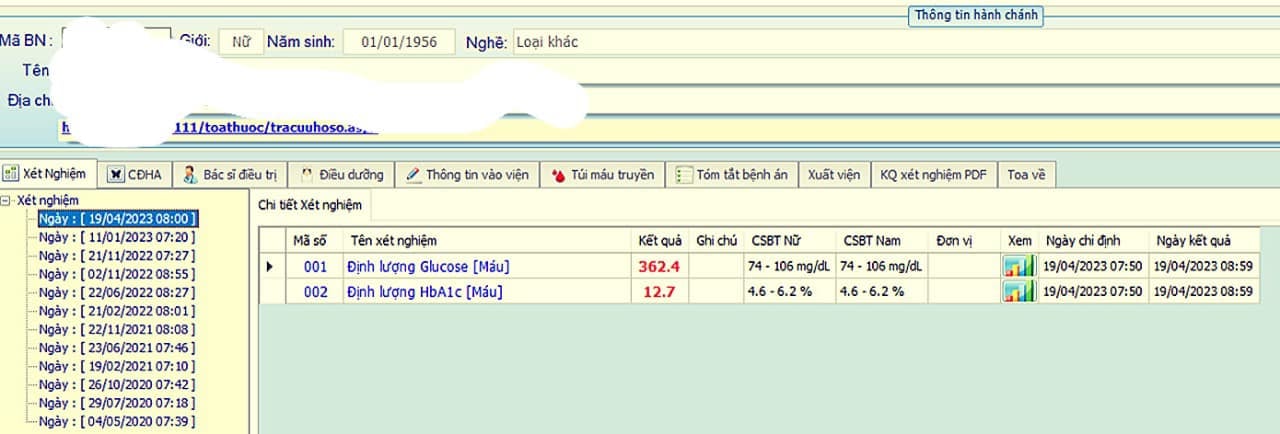The width and height of the screenshot is (1280, 434).
Task: Collapse the Xét nghiệm tree root
Action: (7, 201)
